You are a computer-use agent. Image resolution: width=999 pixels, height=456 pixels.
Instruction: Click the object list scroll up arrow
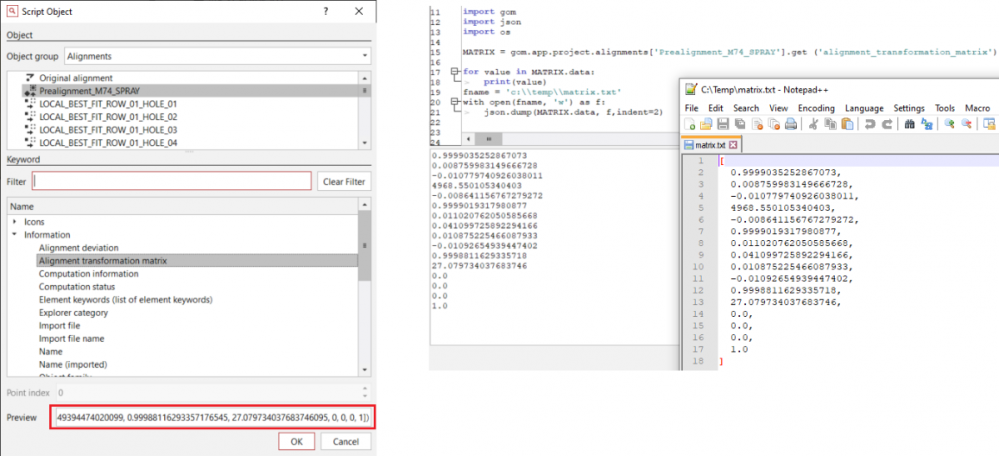(364, 78)
